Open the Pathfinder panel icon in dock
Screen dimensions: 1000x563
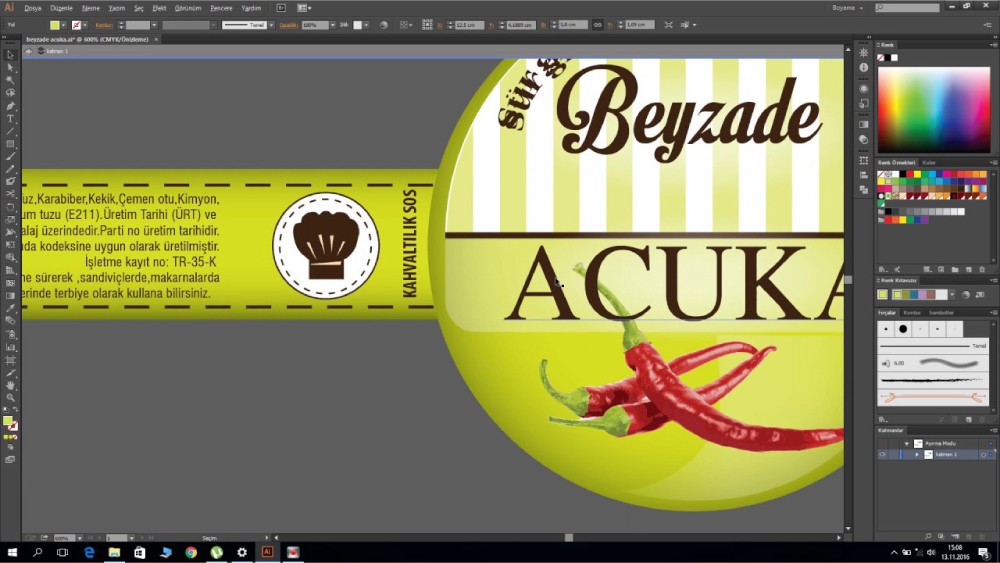[x=864, y=189]
